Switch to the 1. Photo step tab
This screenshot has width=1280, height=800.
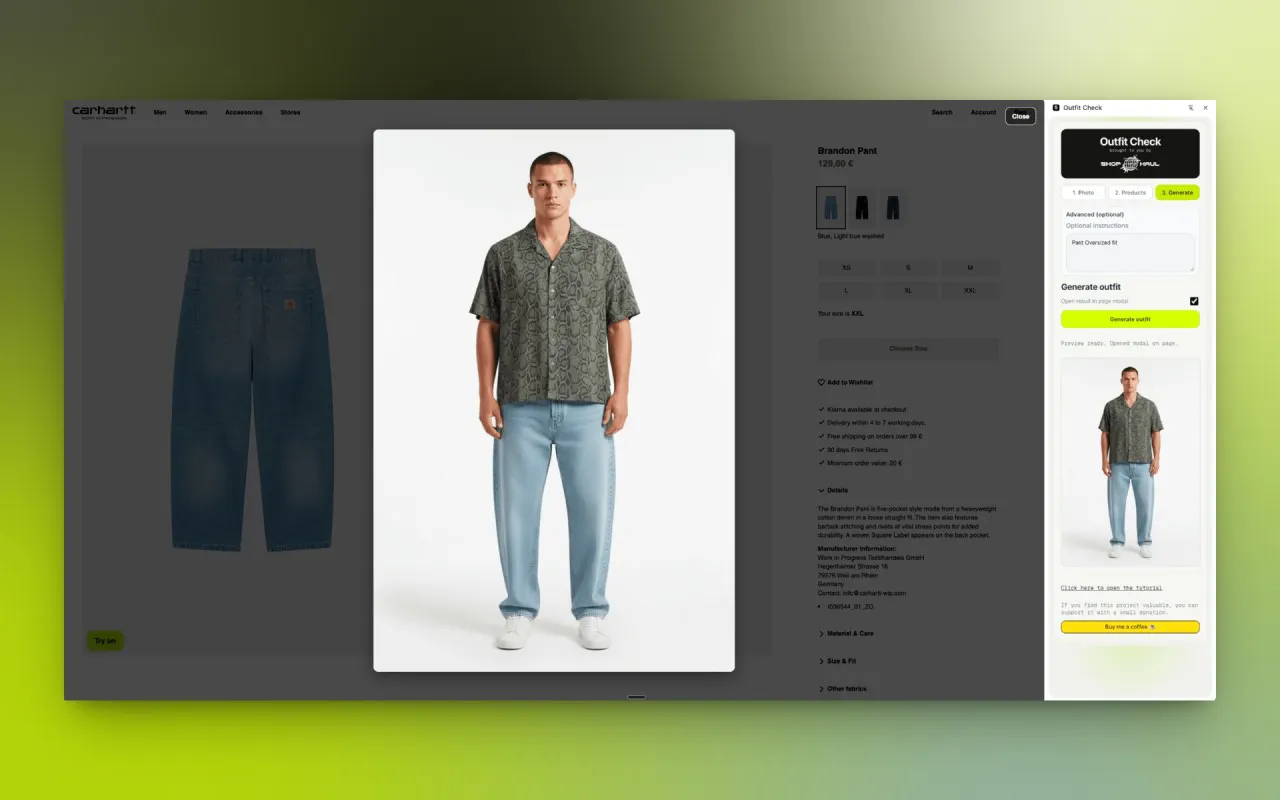click(x=1083, y=193)
